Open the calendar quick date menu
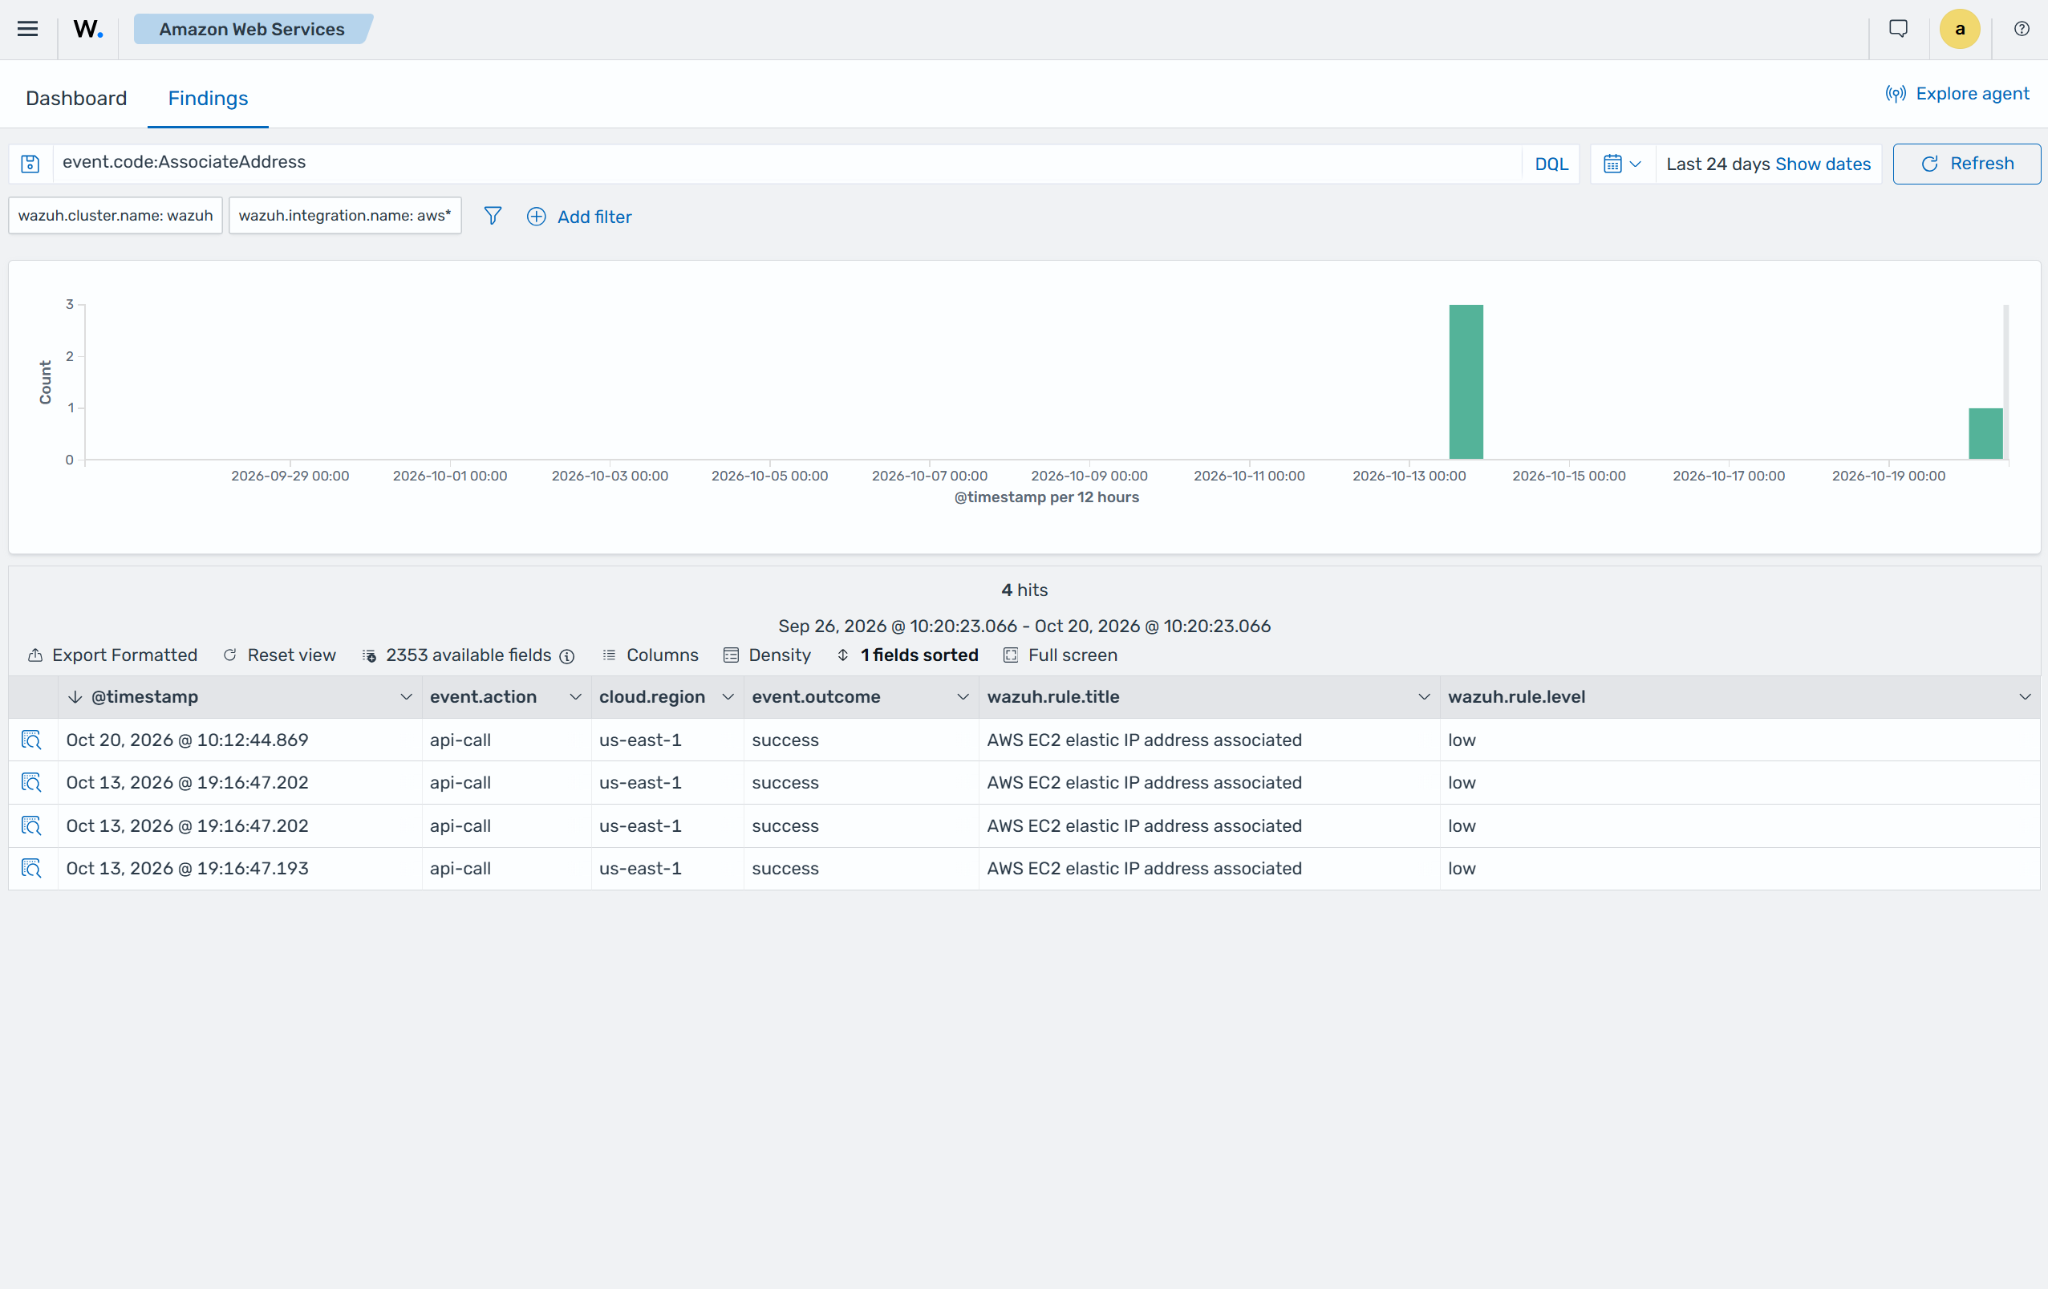Image resolution: width=2048 pixels, height=1289 pixels. click(x=1622, y=164)
